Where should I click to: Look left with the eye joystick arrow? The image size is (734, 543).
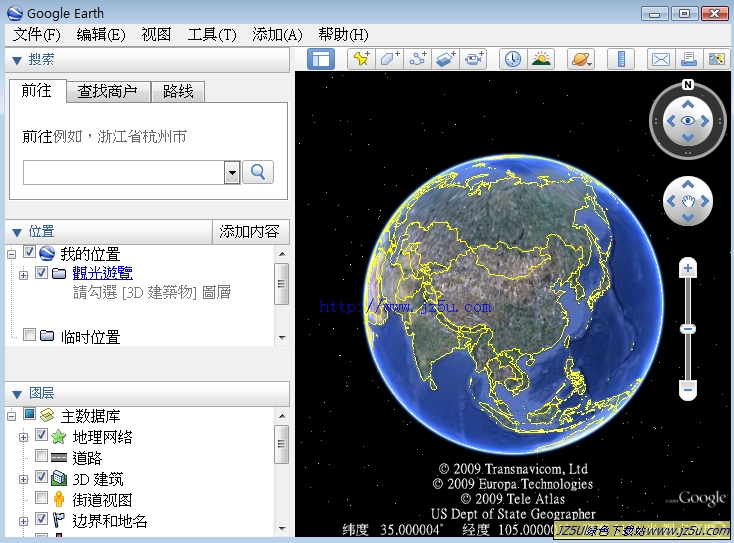pos(671,121)
